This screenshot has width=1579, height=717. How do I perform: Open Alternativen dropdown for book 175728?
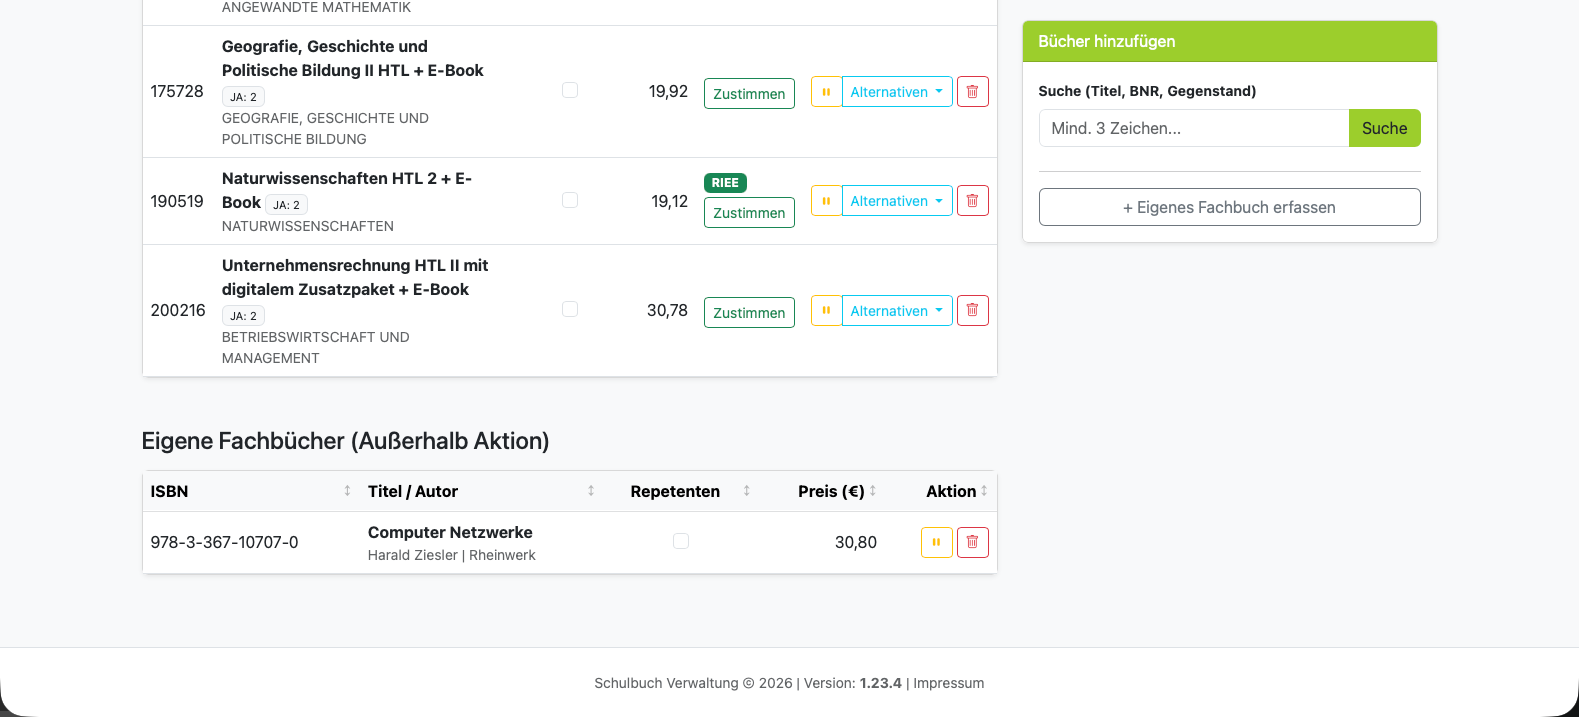[x=897, y=92]
